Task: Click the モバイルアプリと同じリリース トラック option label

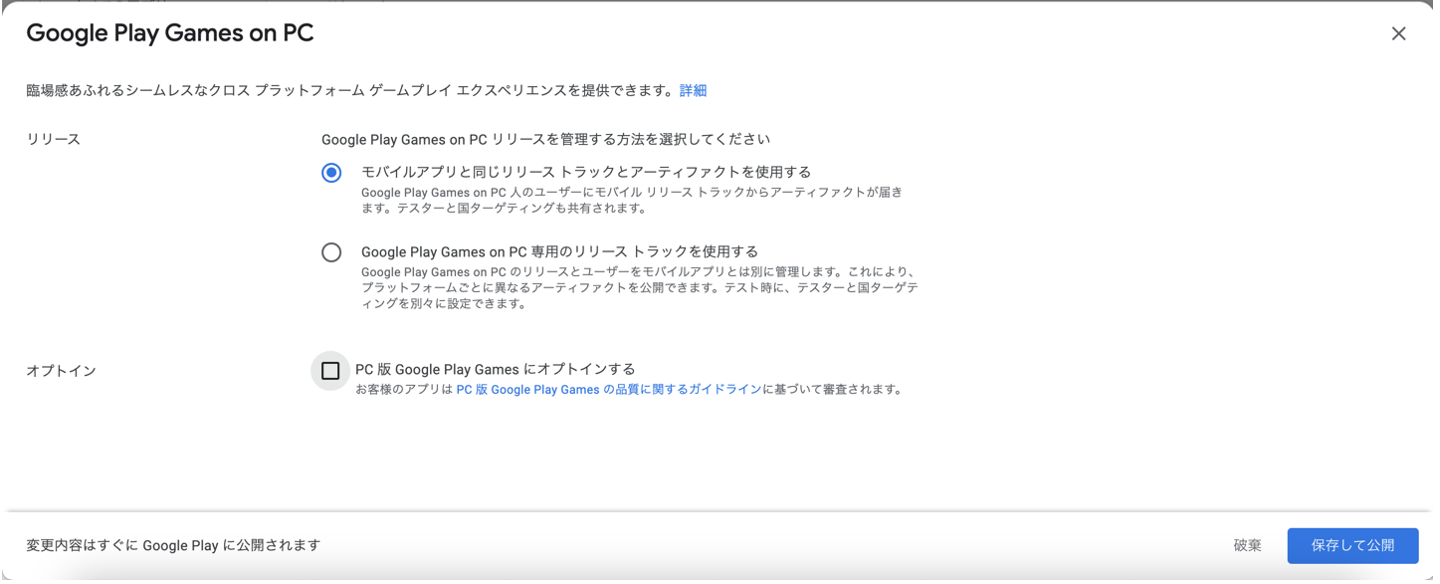Action: pyautogui.click(x=585, y=172)
